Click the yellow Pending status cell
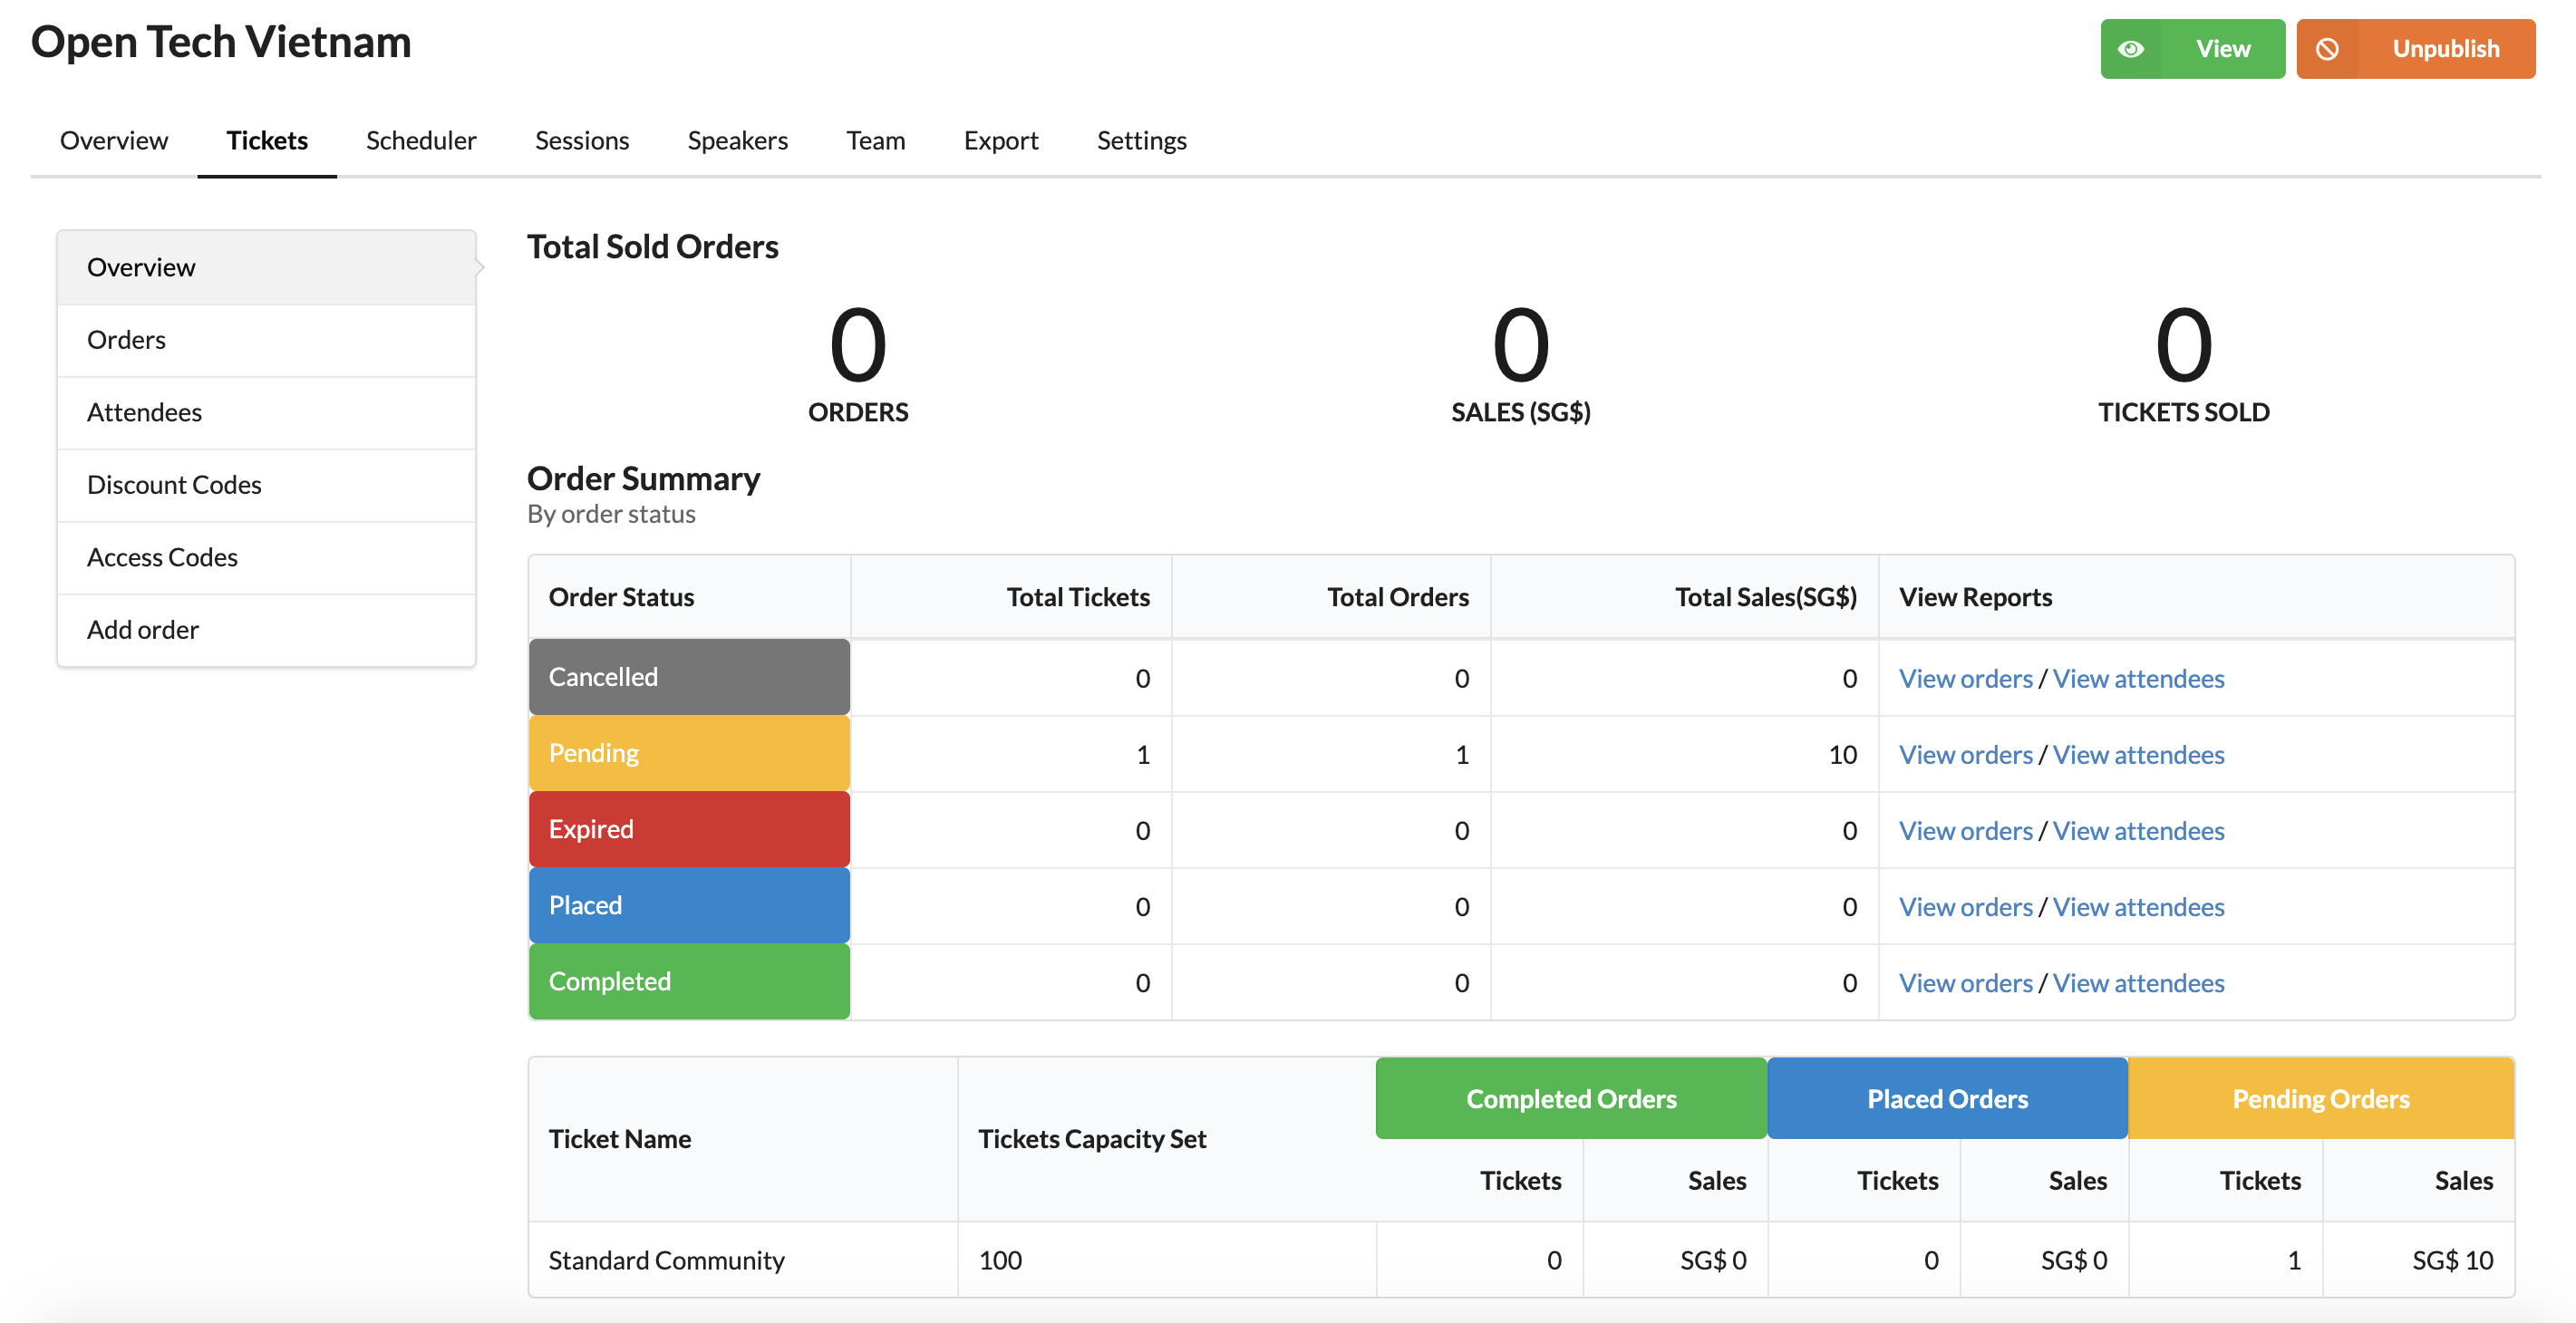The height and width of the screenshot is (1323, 2576). point(689,753)
